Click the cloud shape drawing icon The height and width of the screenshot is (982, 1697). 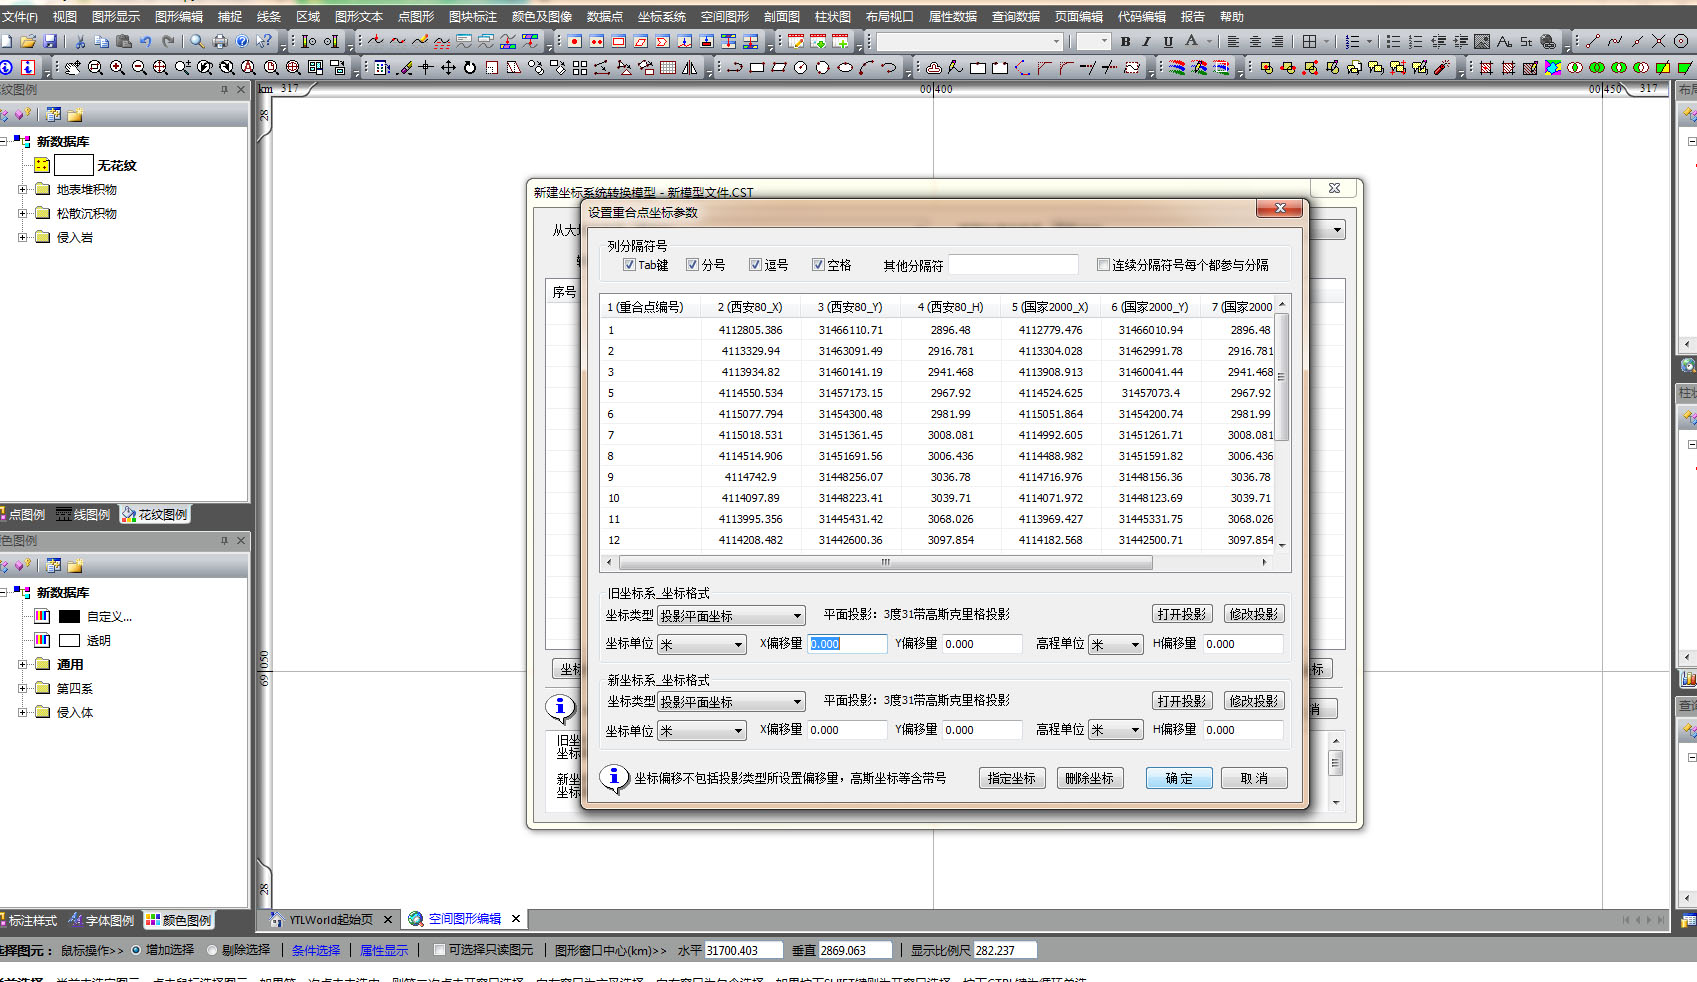[x=933, y=67]
